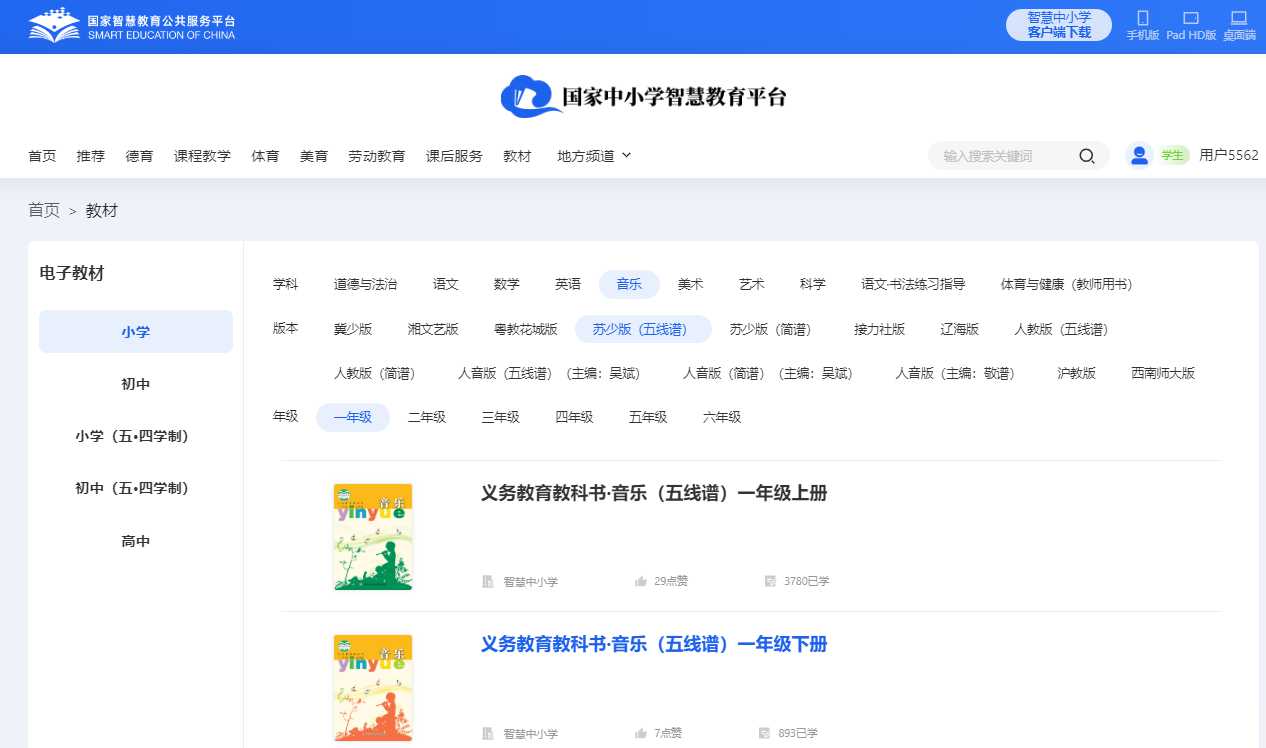Open the Pad HD版 tablet icon
Screen dimensions: 1266x748
(x=1191, y=18)
